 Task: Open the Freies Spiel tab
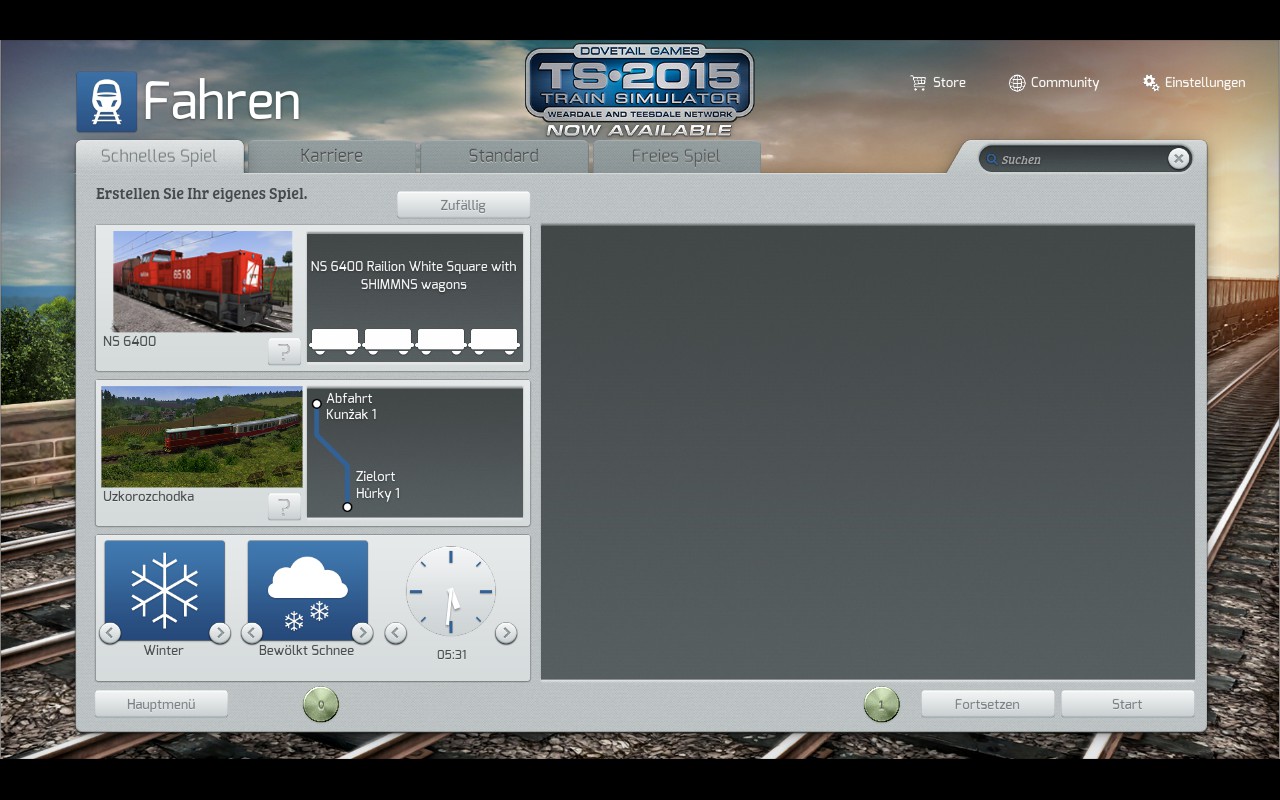[x=676, y=156]
